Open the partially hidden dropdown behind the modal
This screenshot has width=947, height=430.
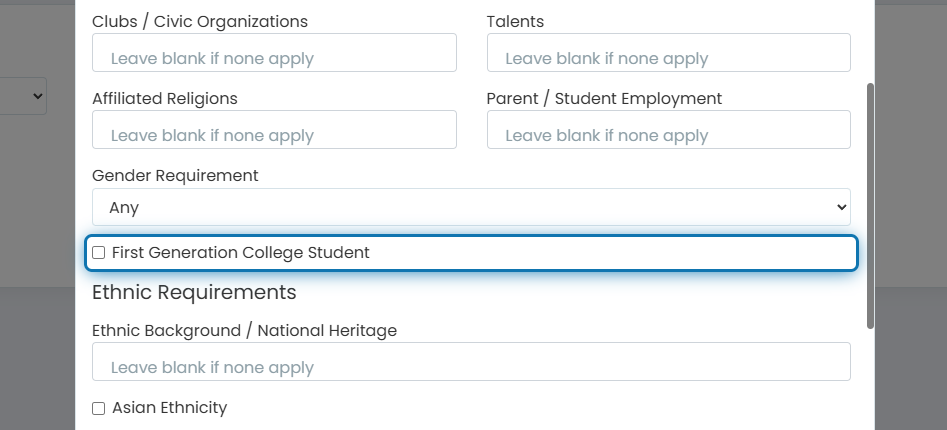click(x=23, y=96)
